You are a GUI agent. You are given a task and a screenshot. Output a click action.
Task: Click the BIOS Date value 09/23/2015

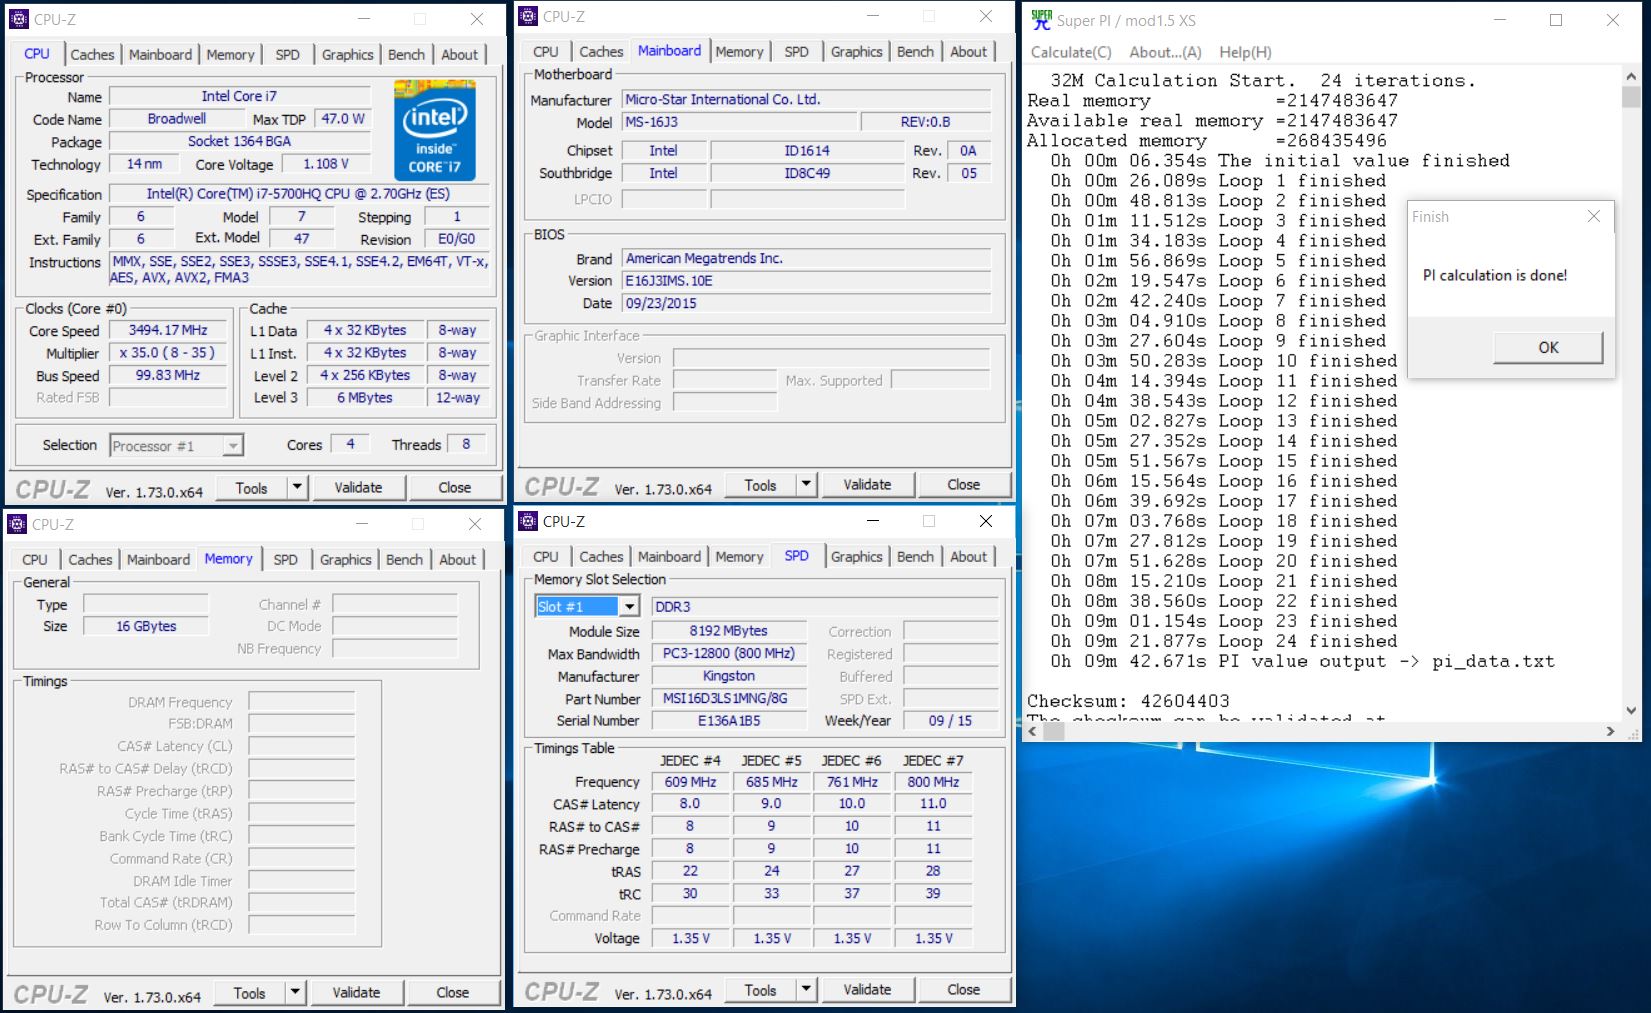pos(806,303)
